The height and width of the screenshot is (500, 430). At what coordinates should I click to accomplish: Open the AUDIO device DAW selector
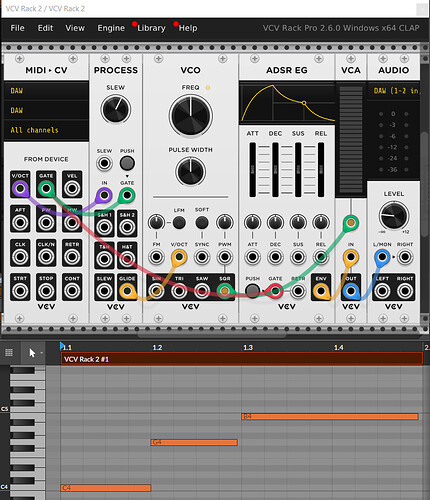[x=393, y=91]
